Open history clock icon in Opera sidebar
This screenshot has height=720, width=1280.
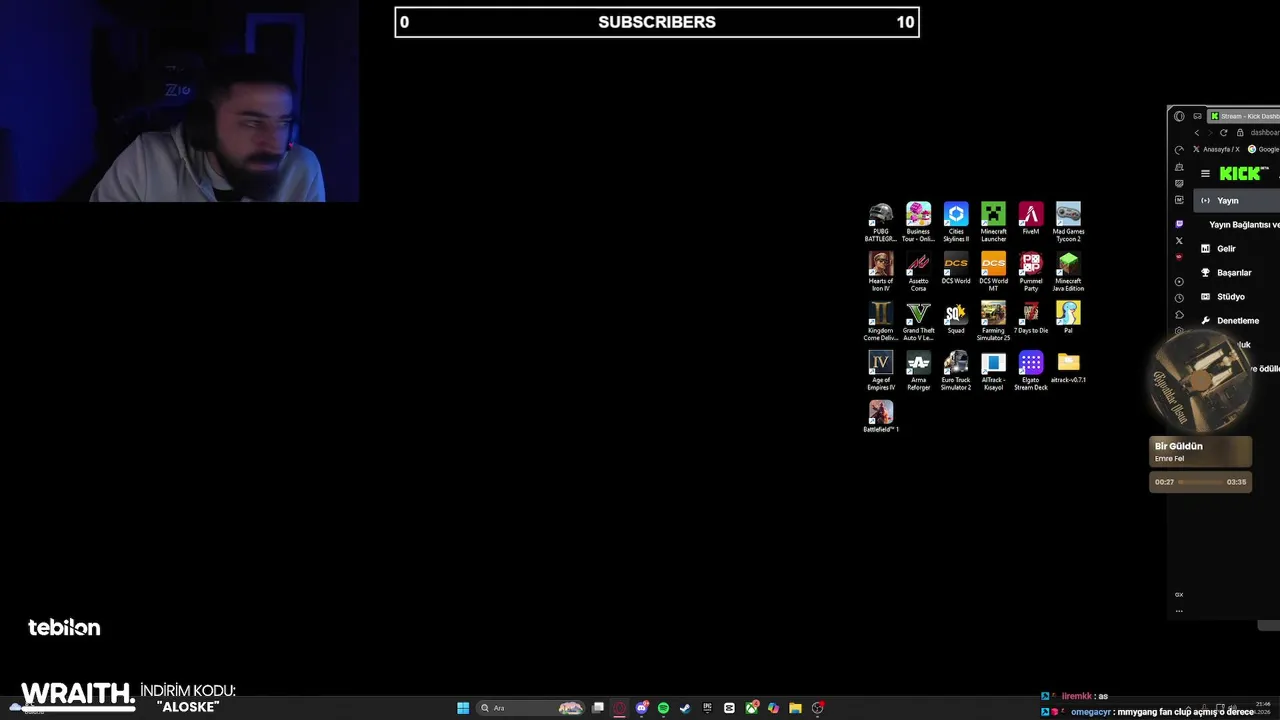1179,298
